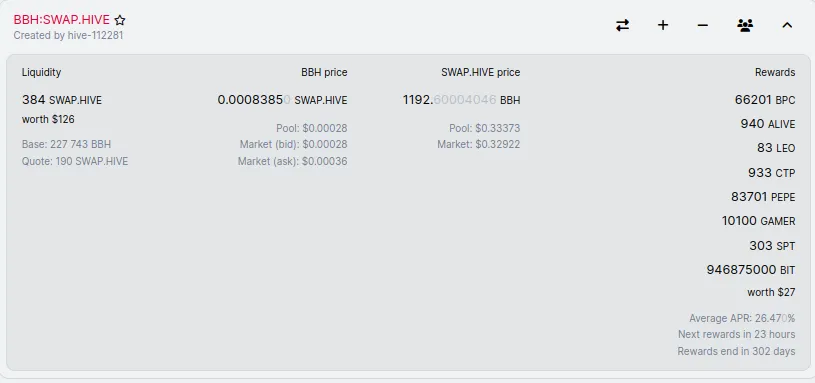815x383 pixels.
Task: Favorite the pool with the star icon
Action: point(120,20)
